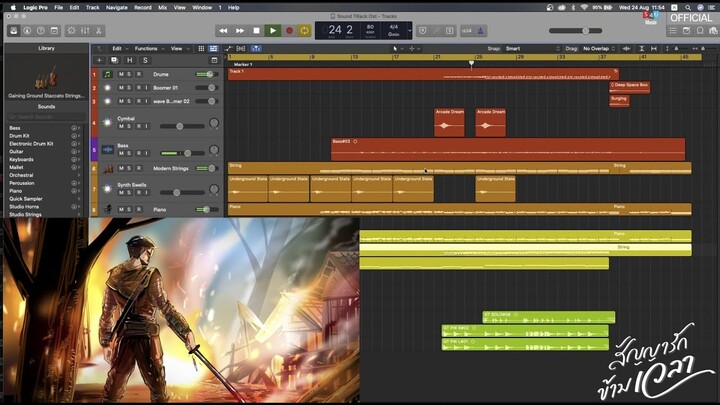Viewport: 720px width, 405px height.
Task: Click the red Record button
Action: click(x=289, y=31)
